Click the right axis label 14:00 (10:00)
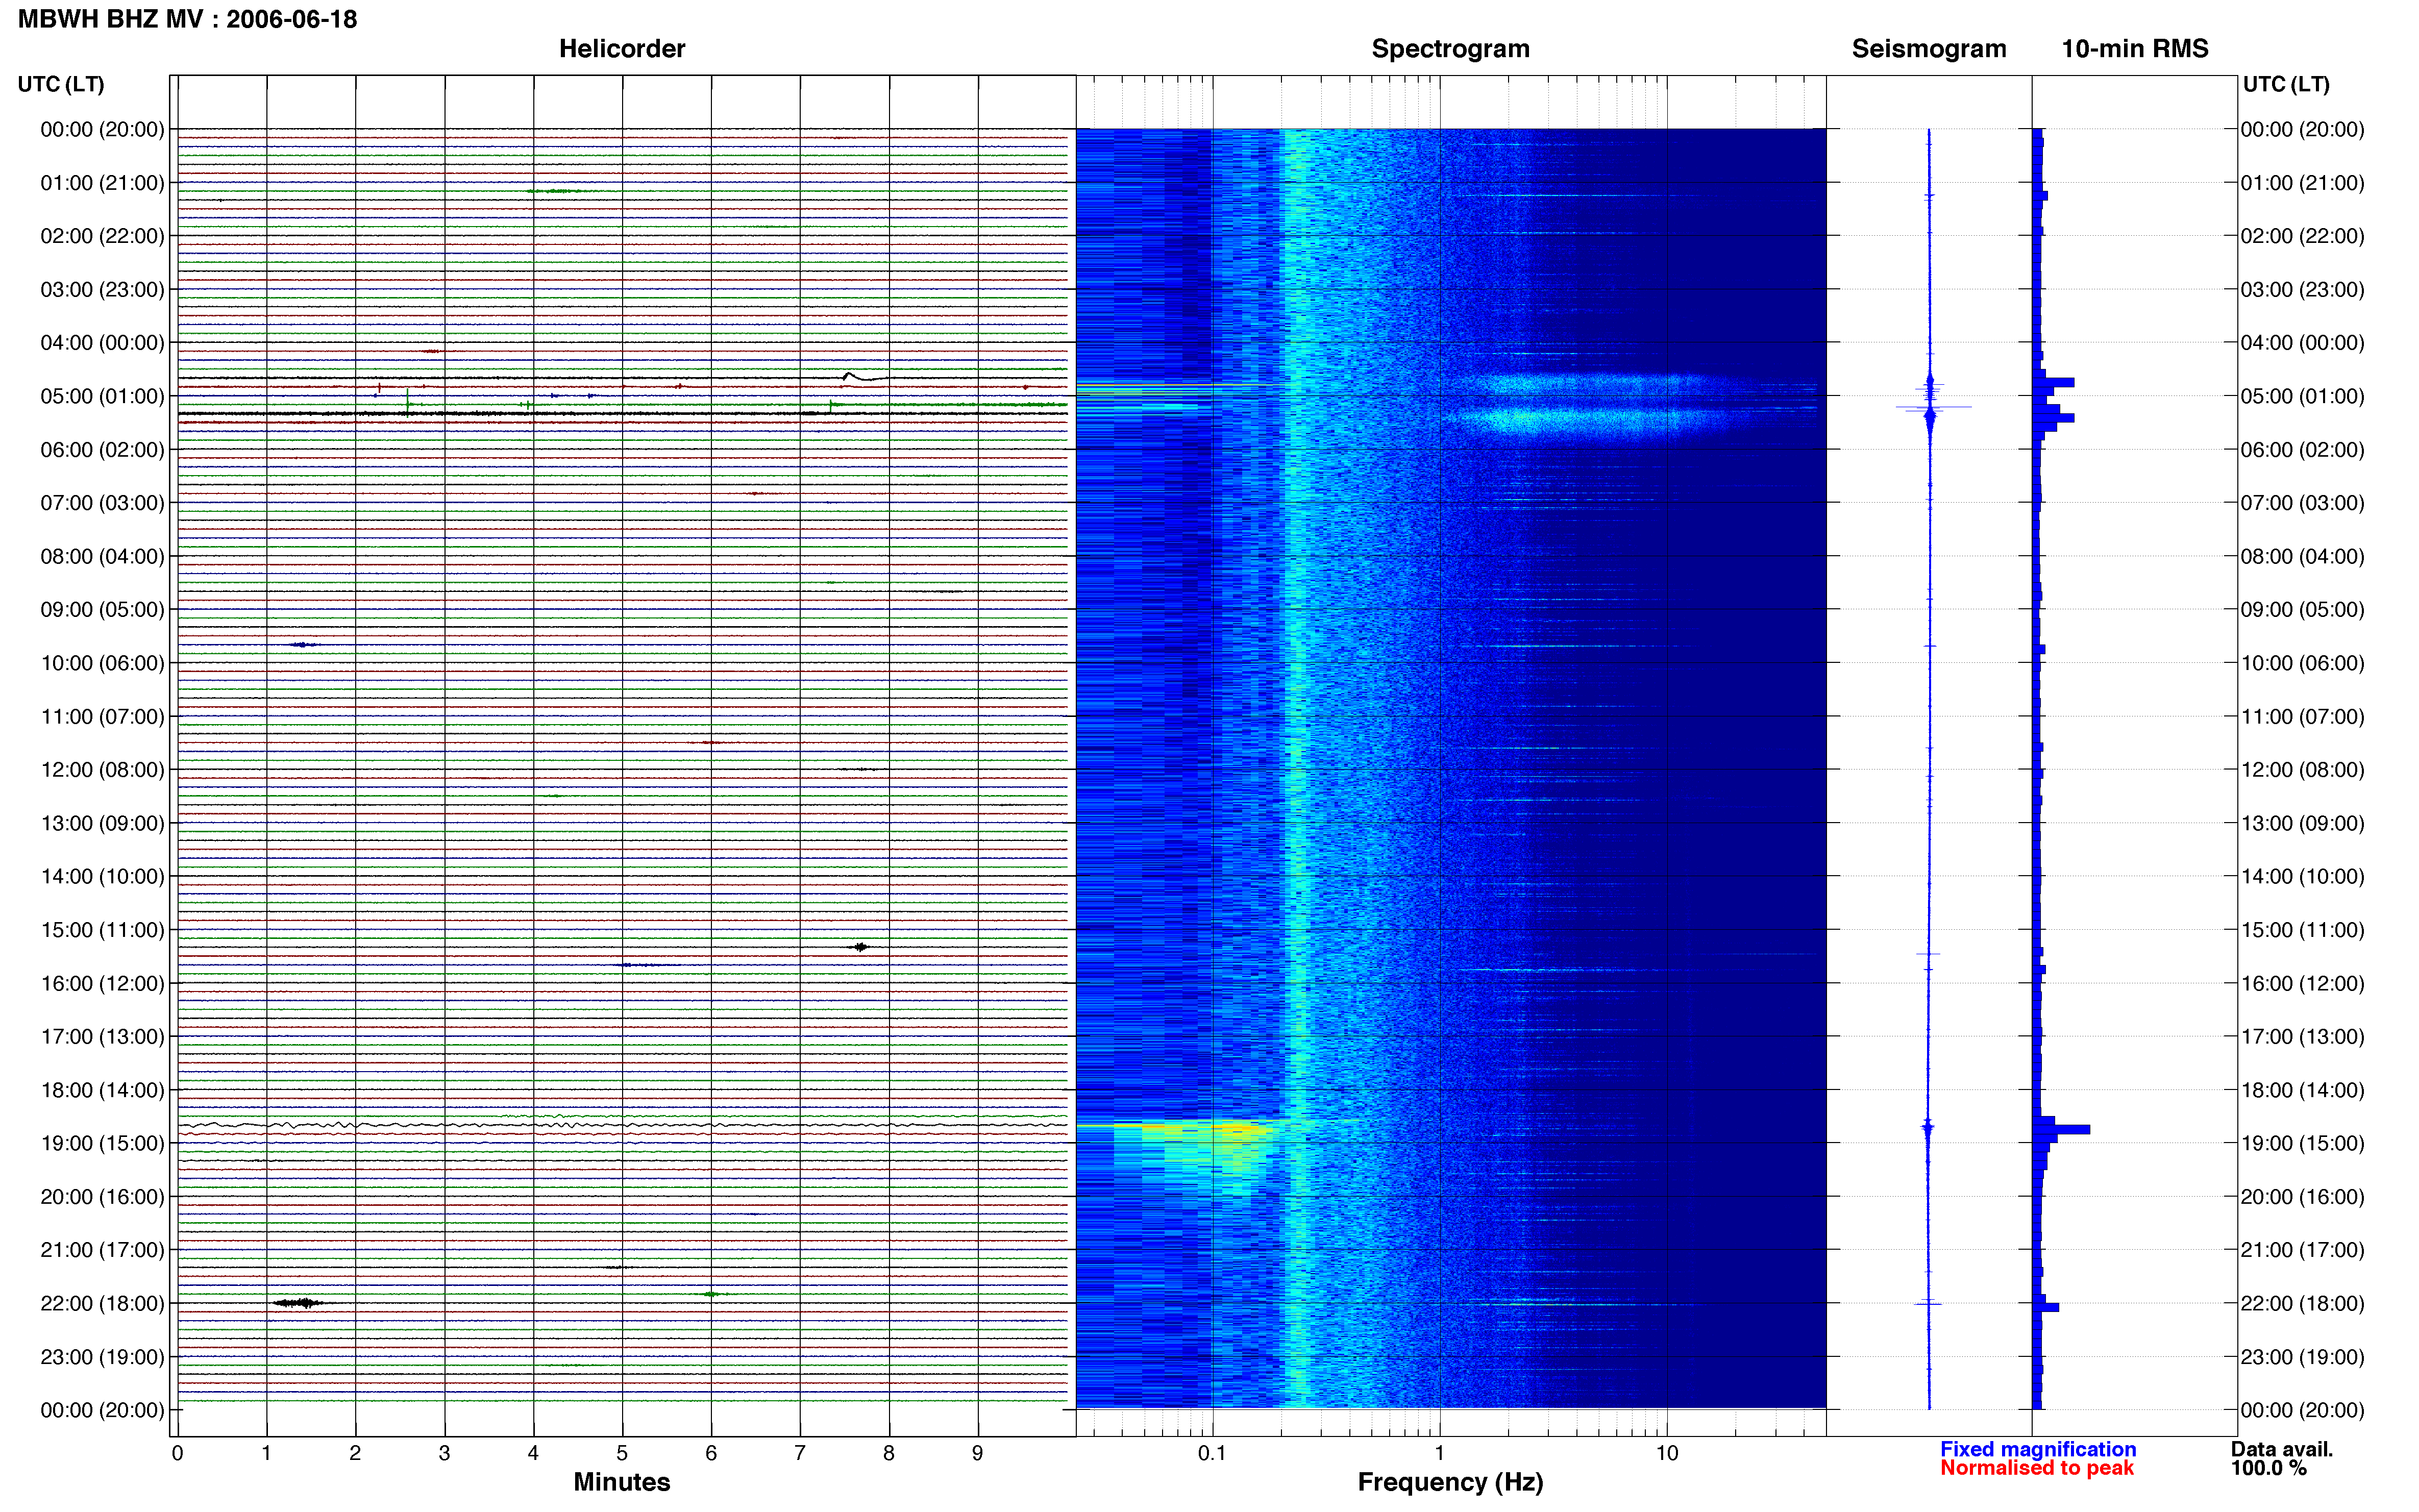This screenshot has height=1512, width=2419. [2302, 876]
